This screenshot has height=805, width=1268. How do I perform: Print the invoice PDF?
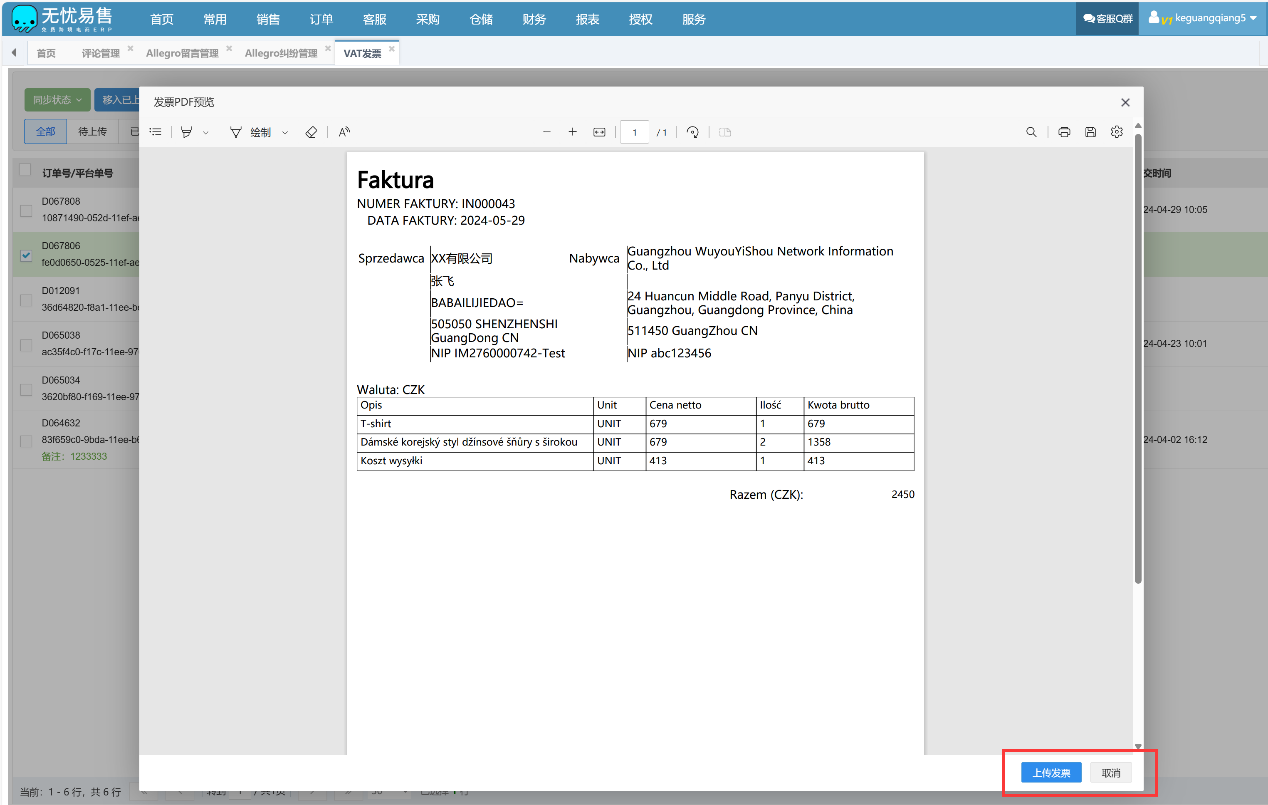tap(1064, 132)
